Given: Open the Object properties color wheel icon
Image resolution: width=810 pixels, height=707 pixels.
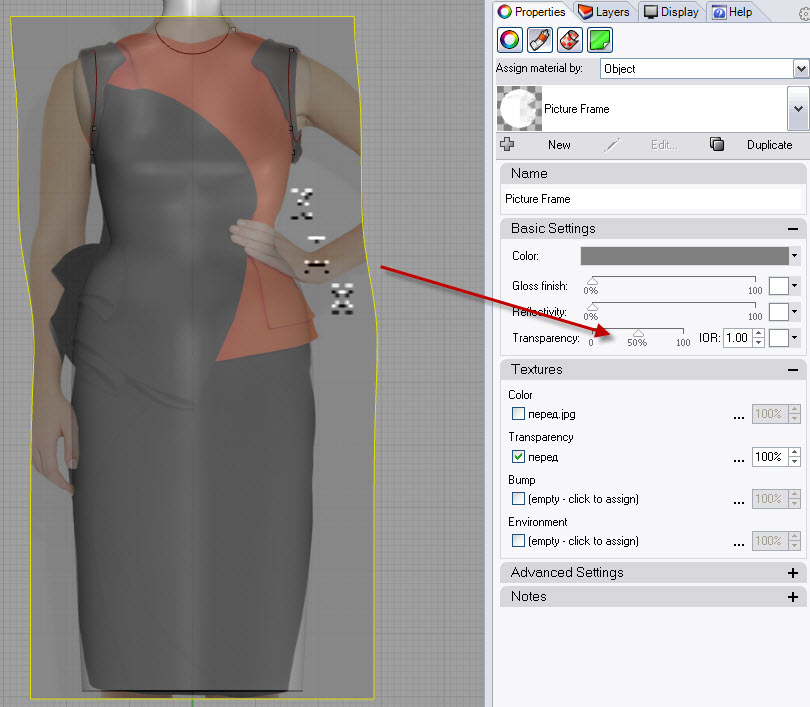Looking at the screenshot, I should coord(509,40).
